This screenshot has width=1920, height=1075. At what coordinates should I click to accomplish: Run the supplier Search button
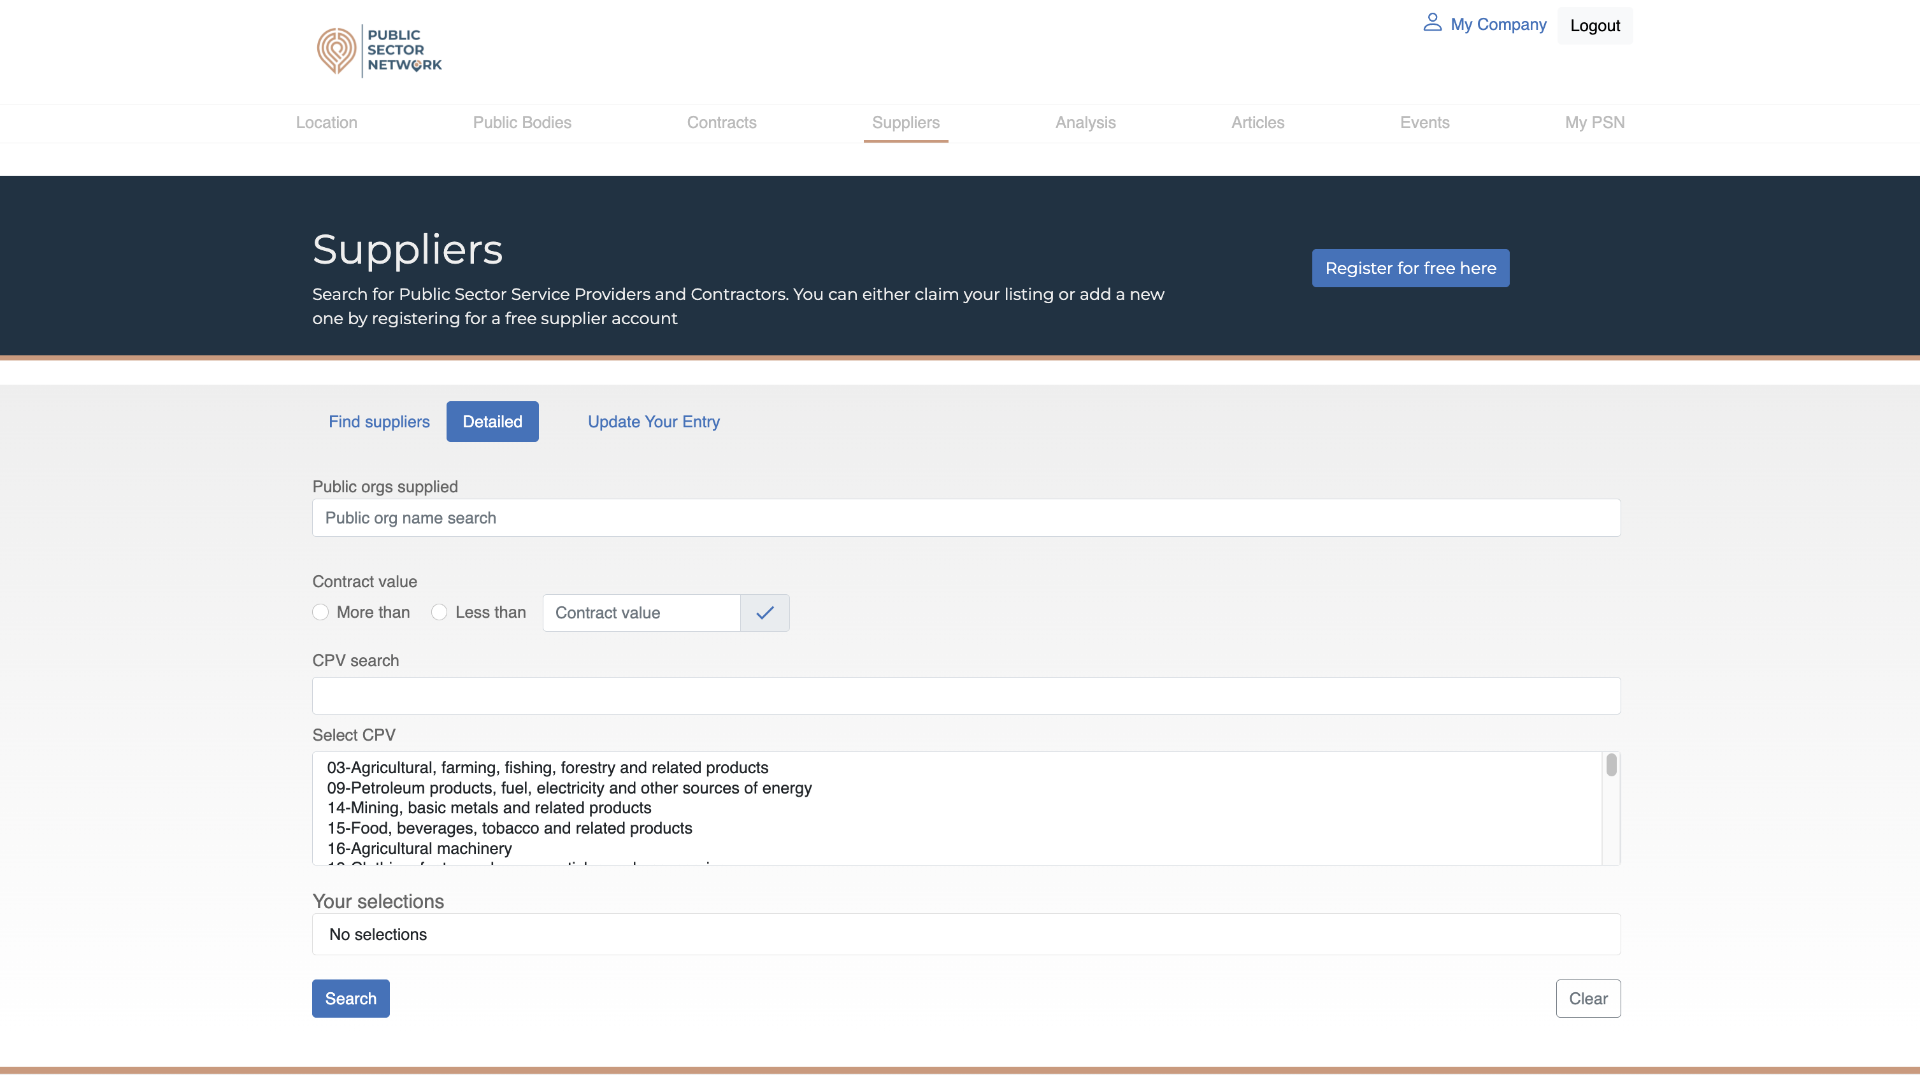tap(351, 999)
